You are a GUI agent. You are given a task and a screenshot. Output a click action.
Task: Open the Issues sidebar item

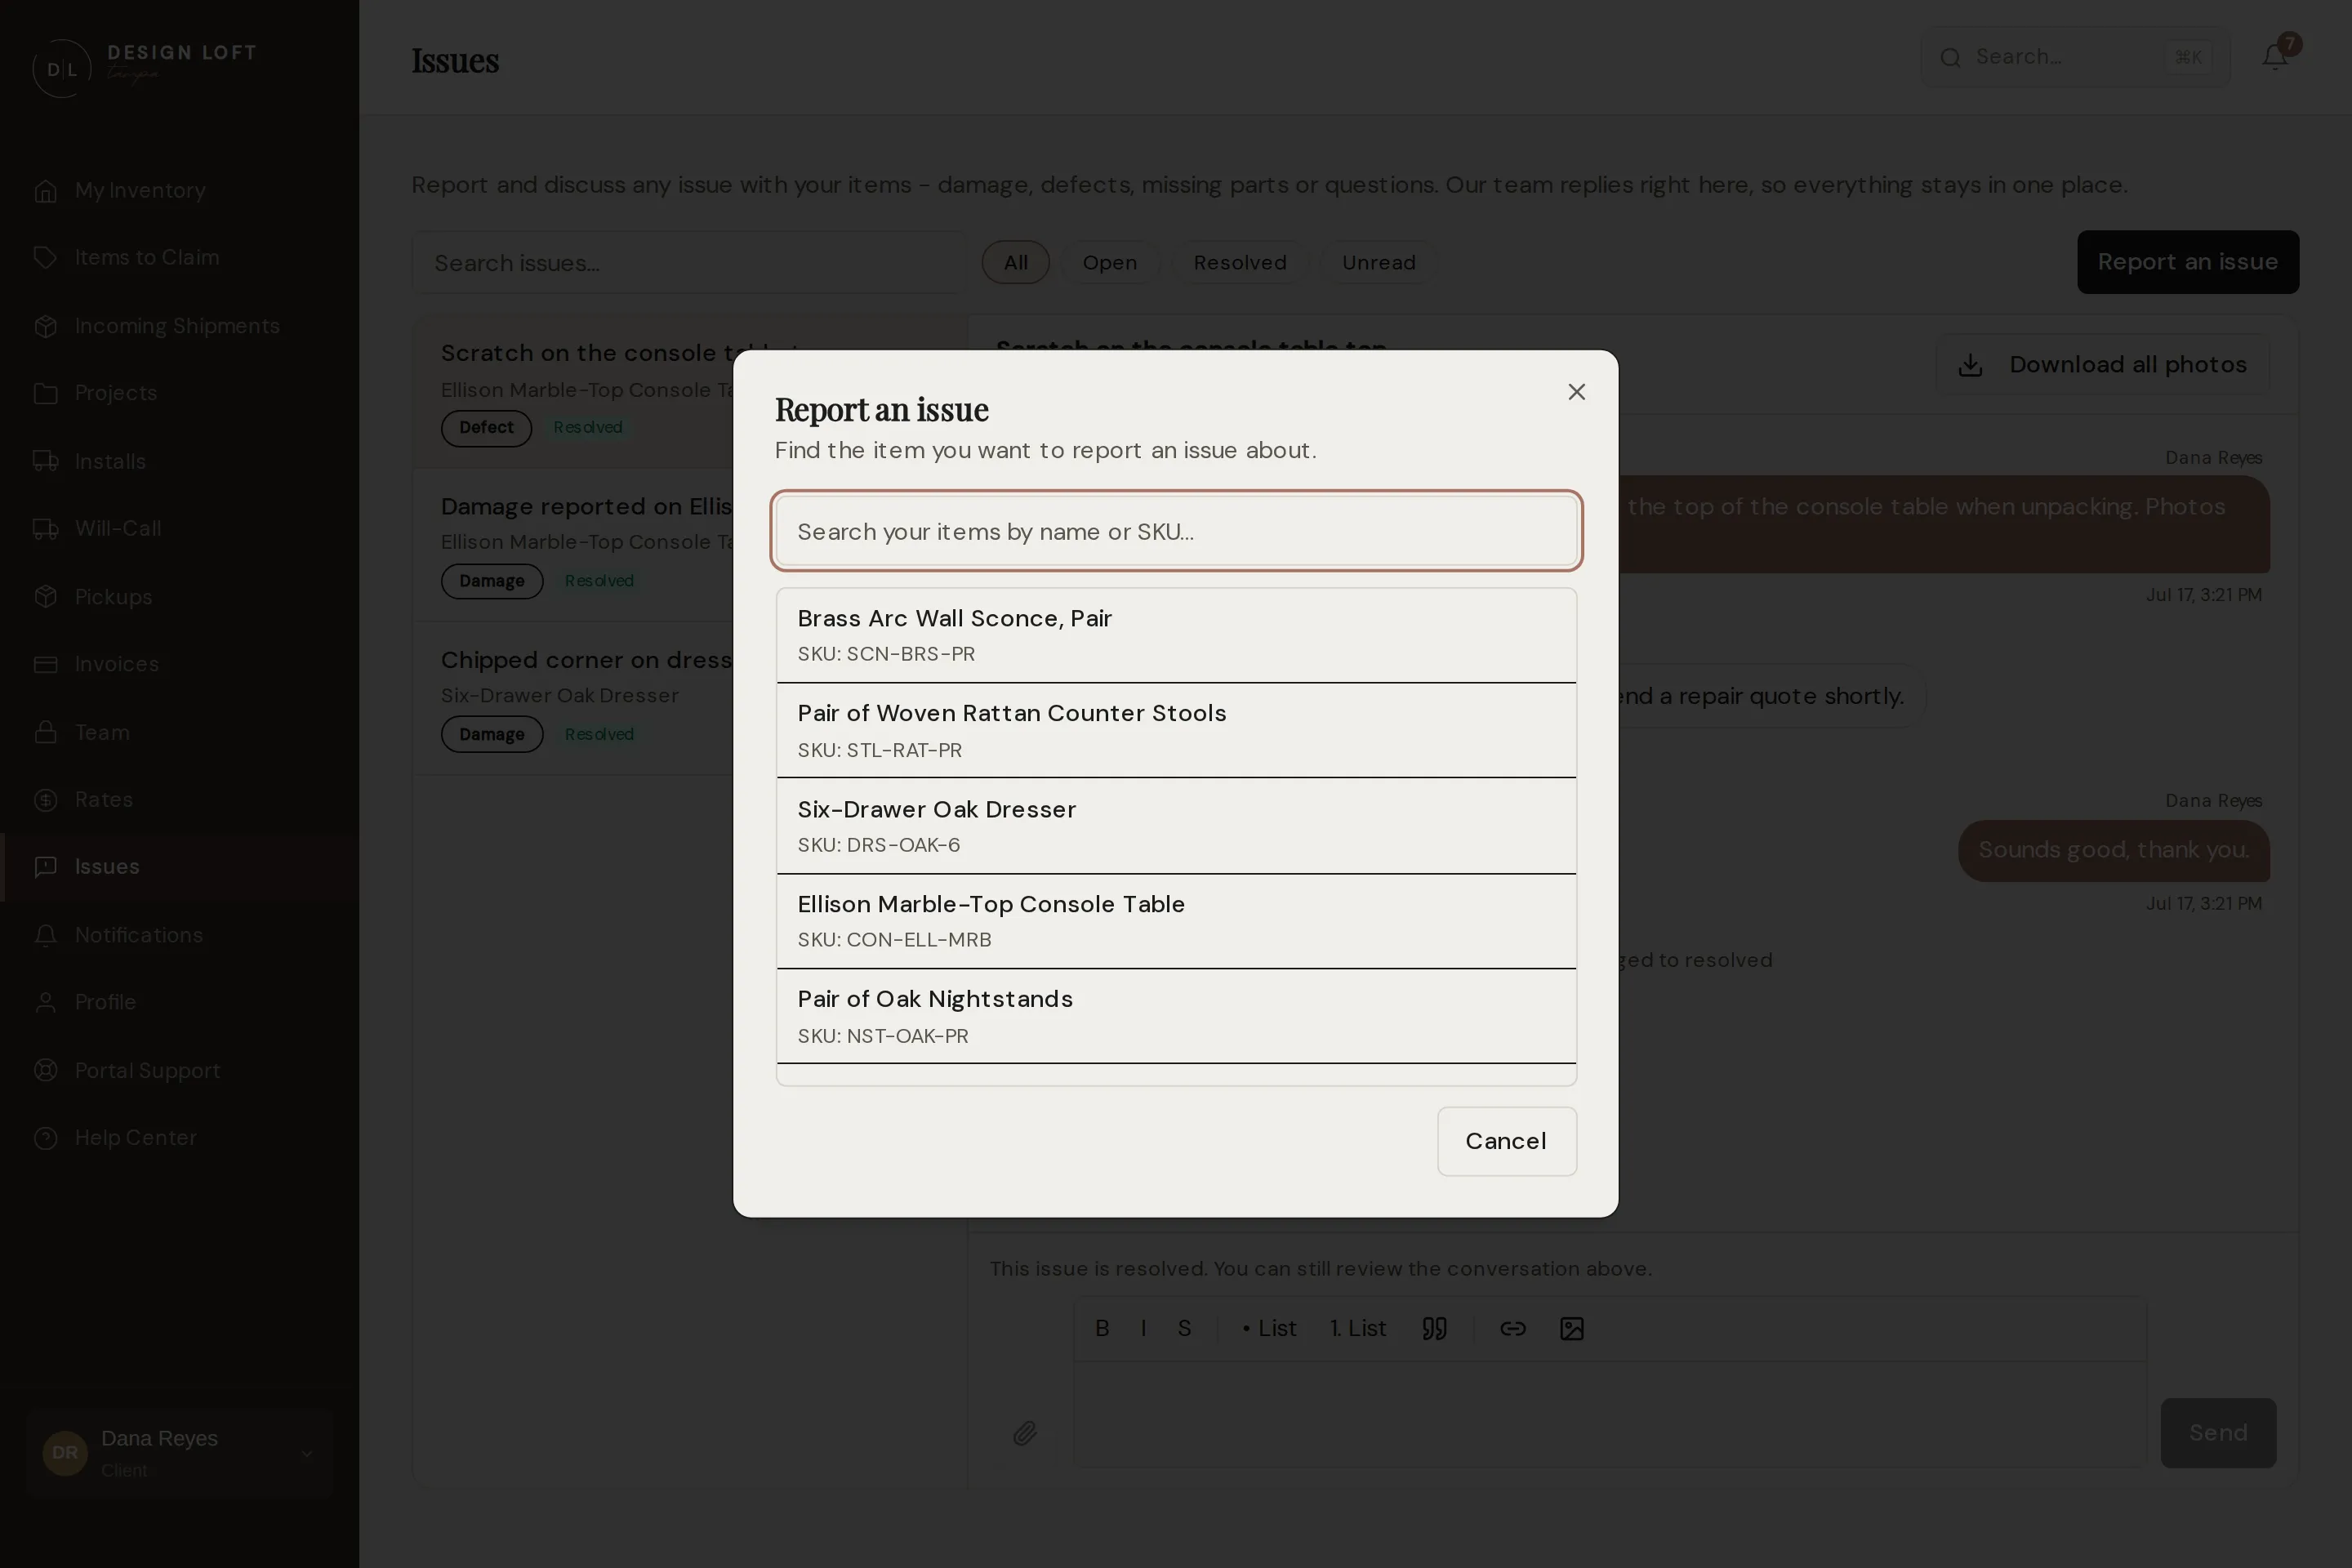[180, 867]
